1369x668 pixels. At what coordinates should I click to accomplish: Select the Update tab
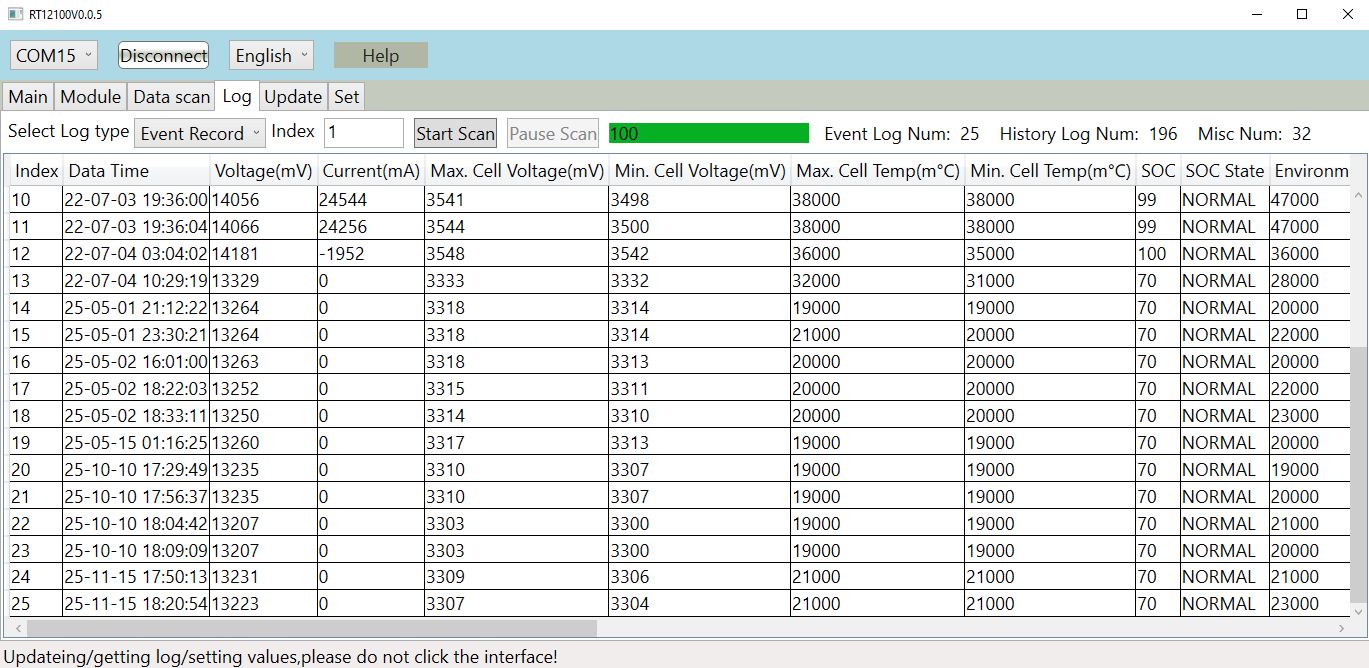tap(293, 97)
